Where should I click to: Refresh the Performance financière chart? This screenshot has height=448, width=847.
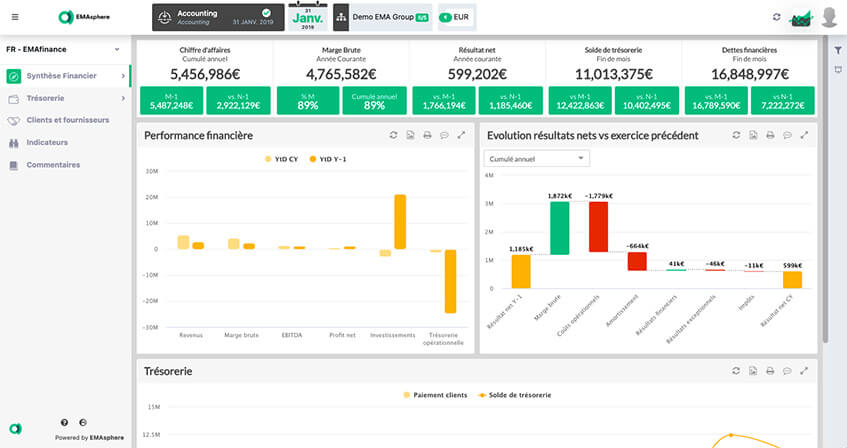393,135
